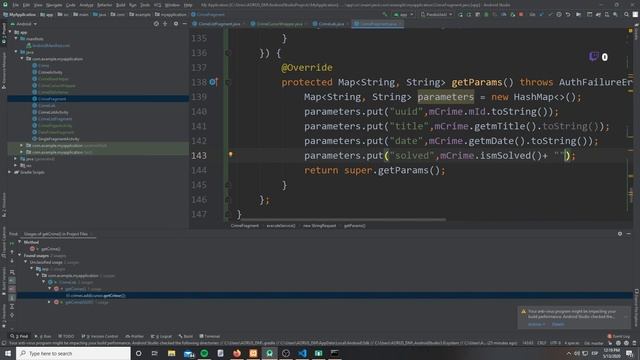Switch to the CrimeLab.java editor tab
Viewport: 640px width, 360px height.
click(x=331, y=24)
